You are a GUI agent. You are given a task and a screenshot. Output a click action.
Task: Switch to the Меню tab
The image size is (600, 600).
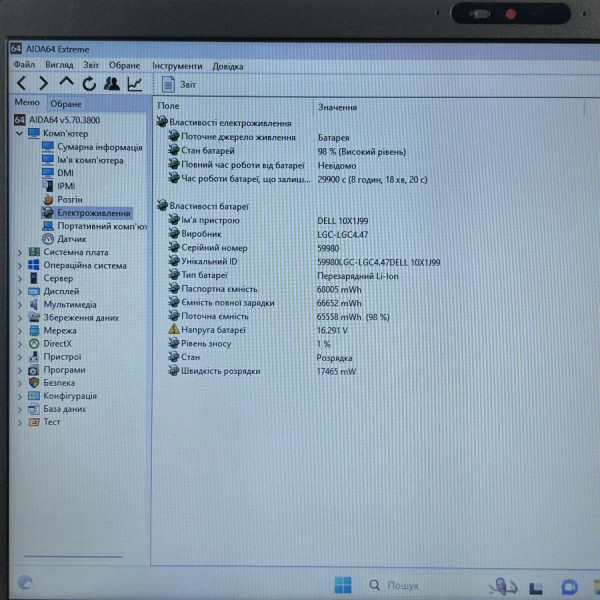pyautogui.click(x=27, y=102)
